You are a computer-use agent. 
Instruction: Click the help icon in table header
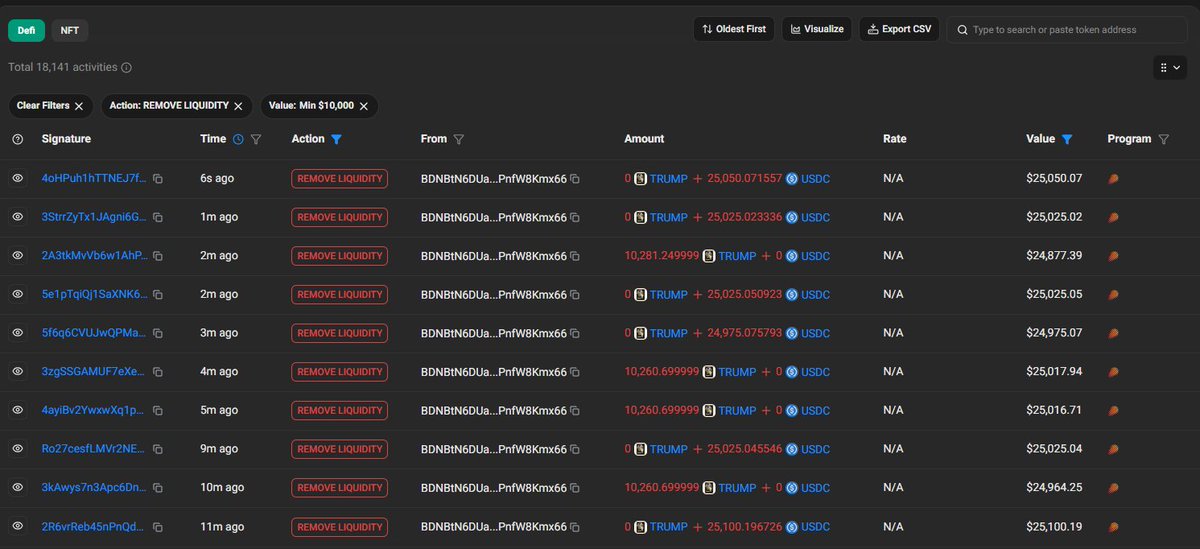tap(17, 140)
